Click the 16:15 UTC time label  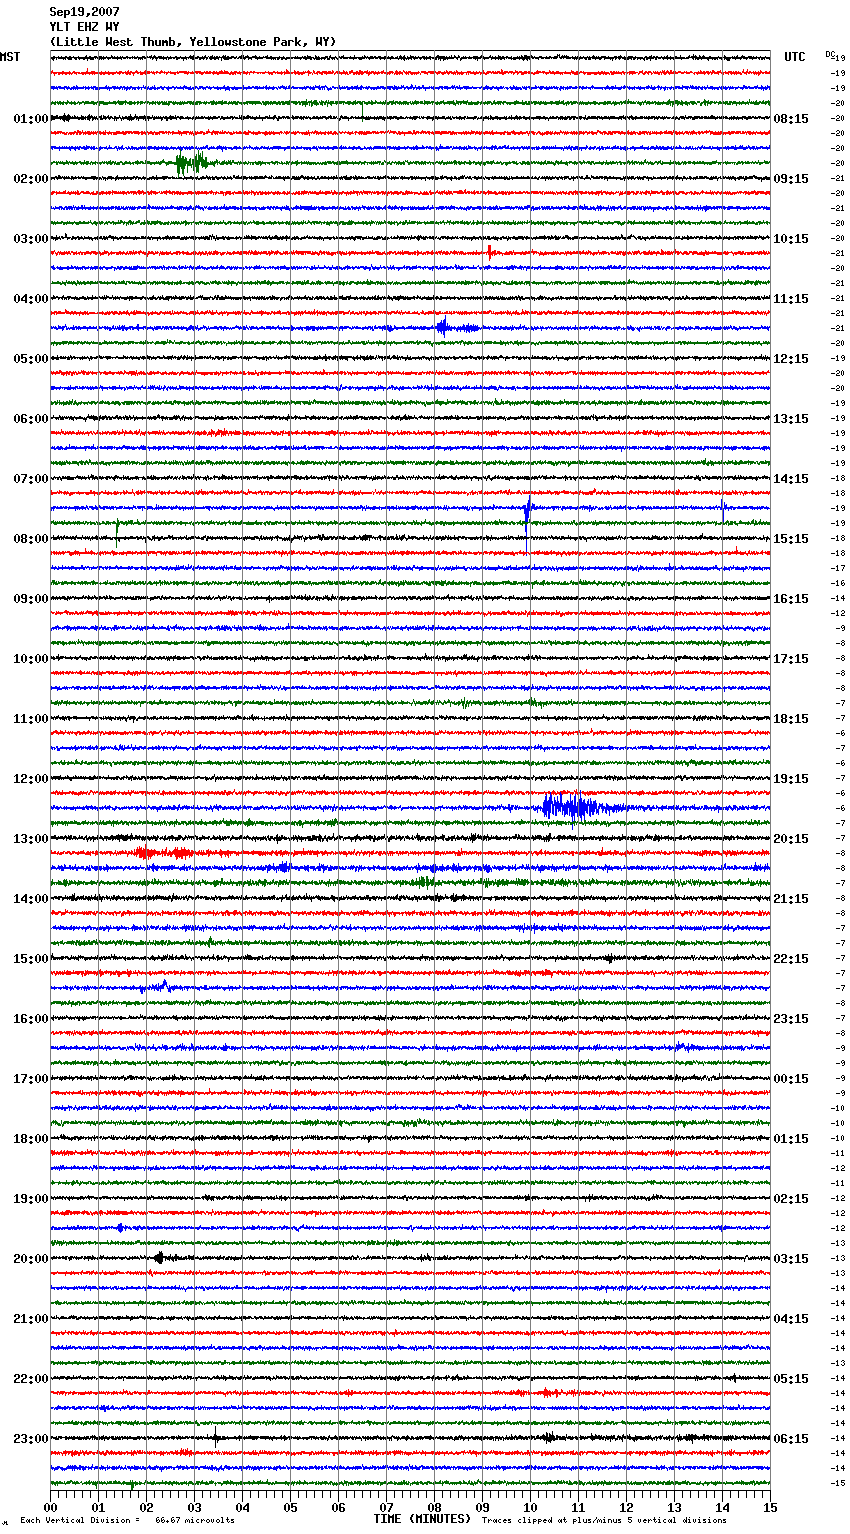791,599
